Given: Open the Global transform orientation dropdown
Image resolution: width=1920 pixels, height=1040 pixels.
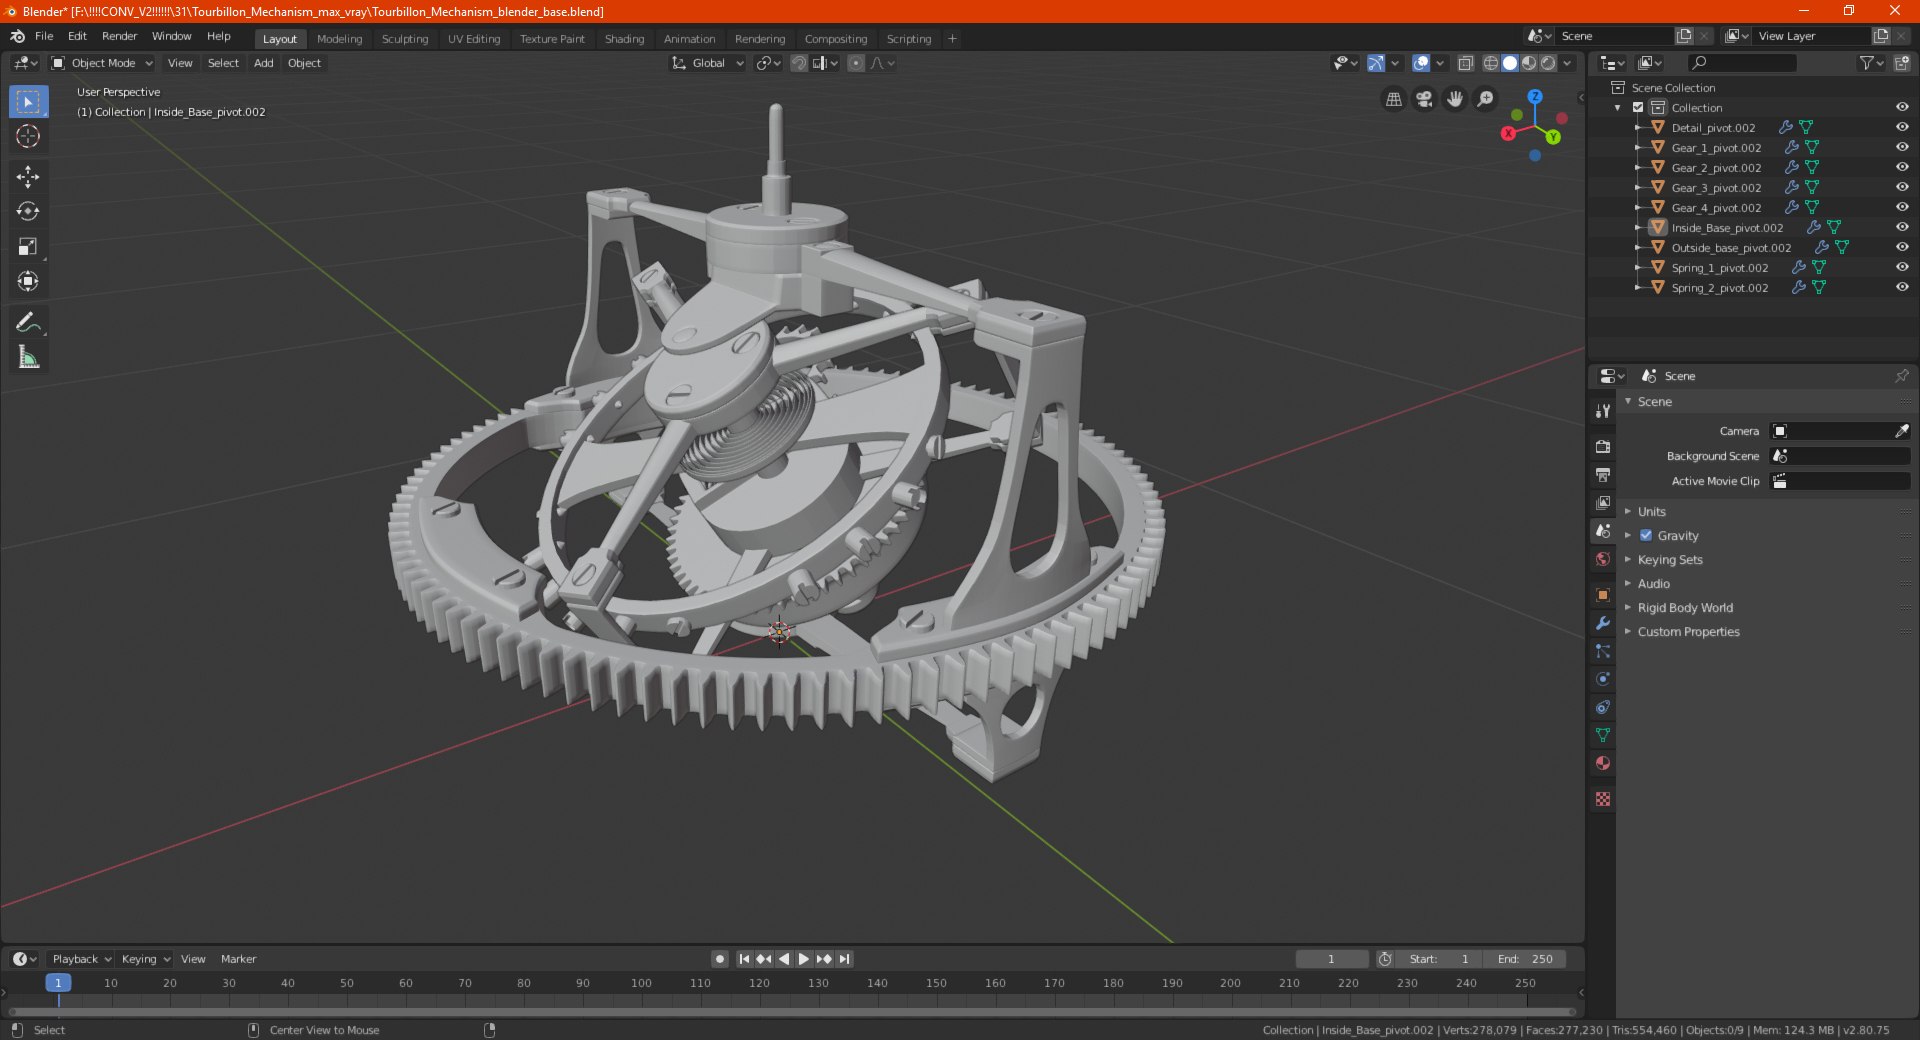Looking at the screenshot, I should [x=708, y=63].
